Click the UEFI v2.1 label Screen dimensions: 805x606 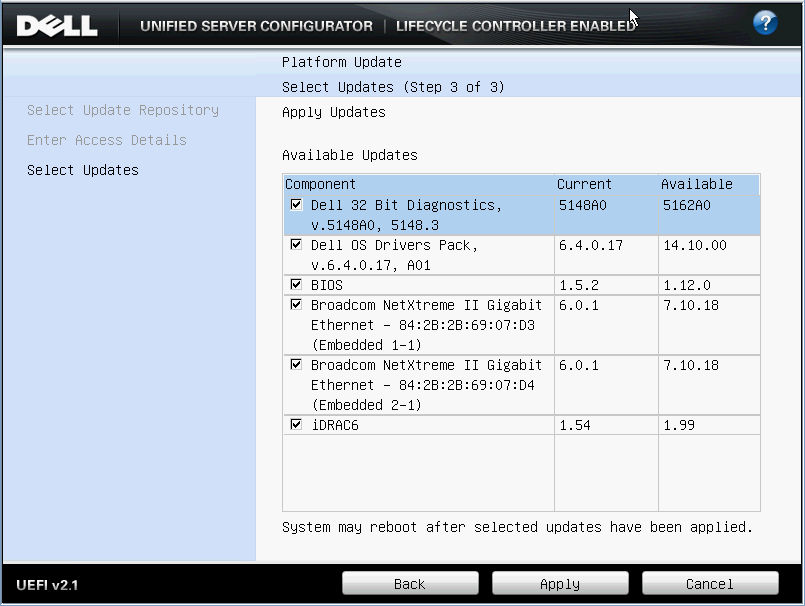pos(47,585)
